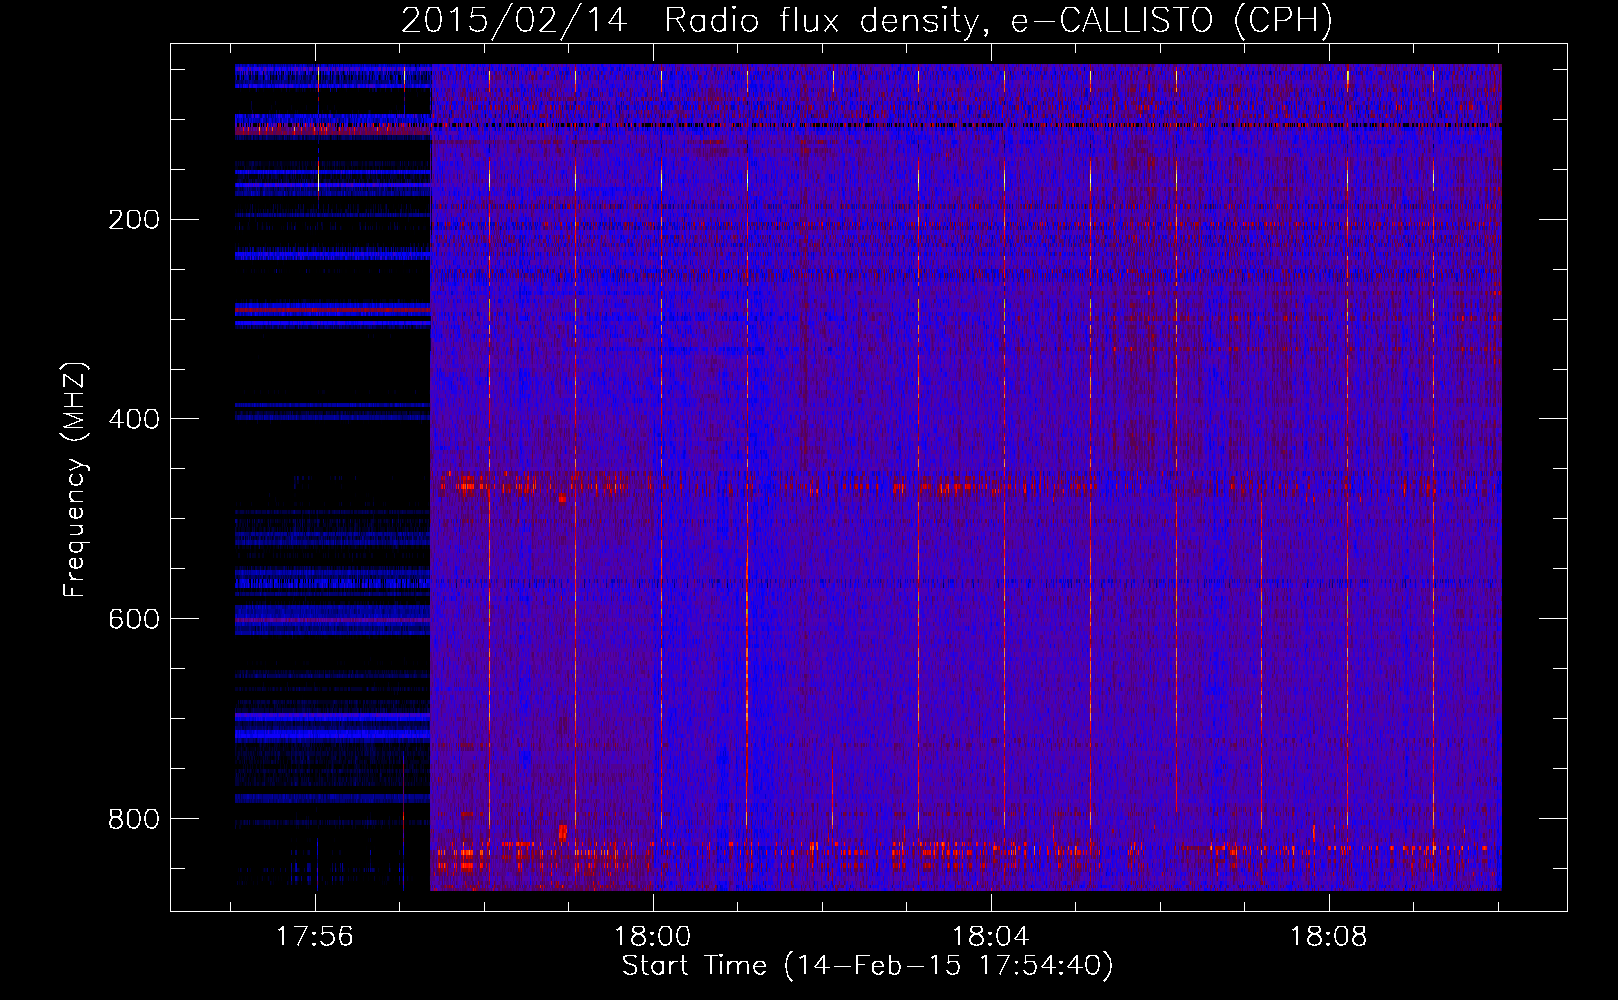This screenshot has width=1618, height=1000.
Task: Click the '400' frequency tick label
Action: (133, 420)
